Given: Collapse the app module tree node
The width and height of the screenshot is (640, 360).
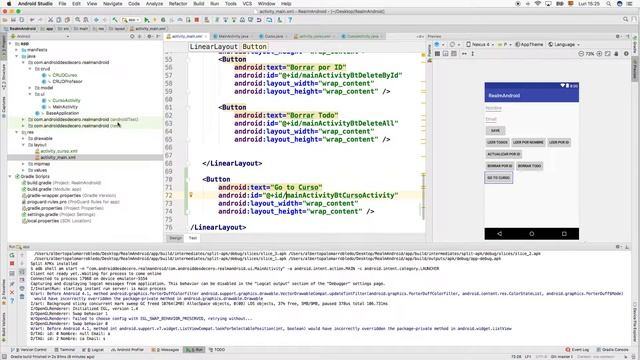Looking at the screenshot, I should click(x=10, y=43).
